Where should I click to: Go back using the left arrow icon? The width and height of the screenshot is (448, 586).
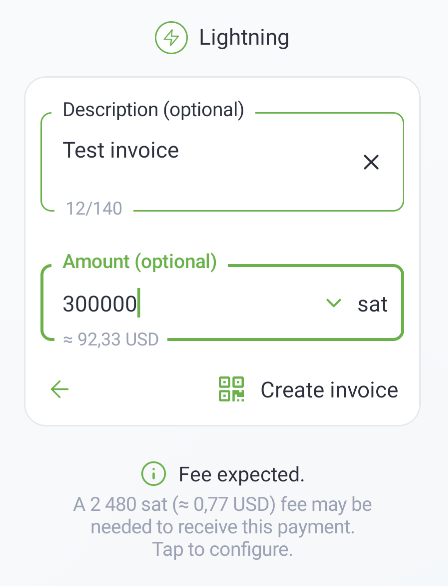59,389
